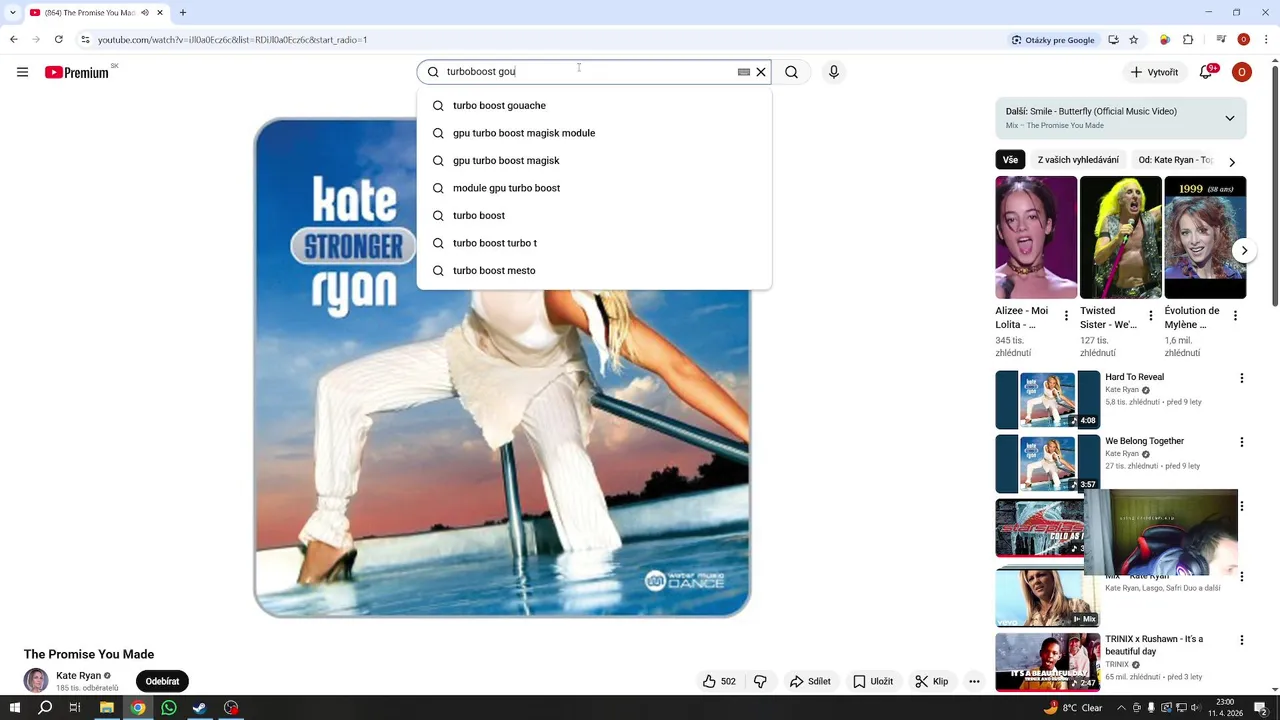
Task: Open options for 'We Belong Together'
Action: tap(1242, 442)
